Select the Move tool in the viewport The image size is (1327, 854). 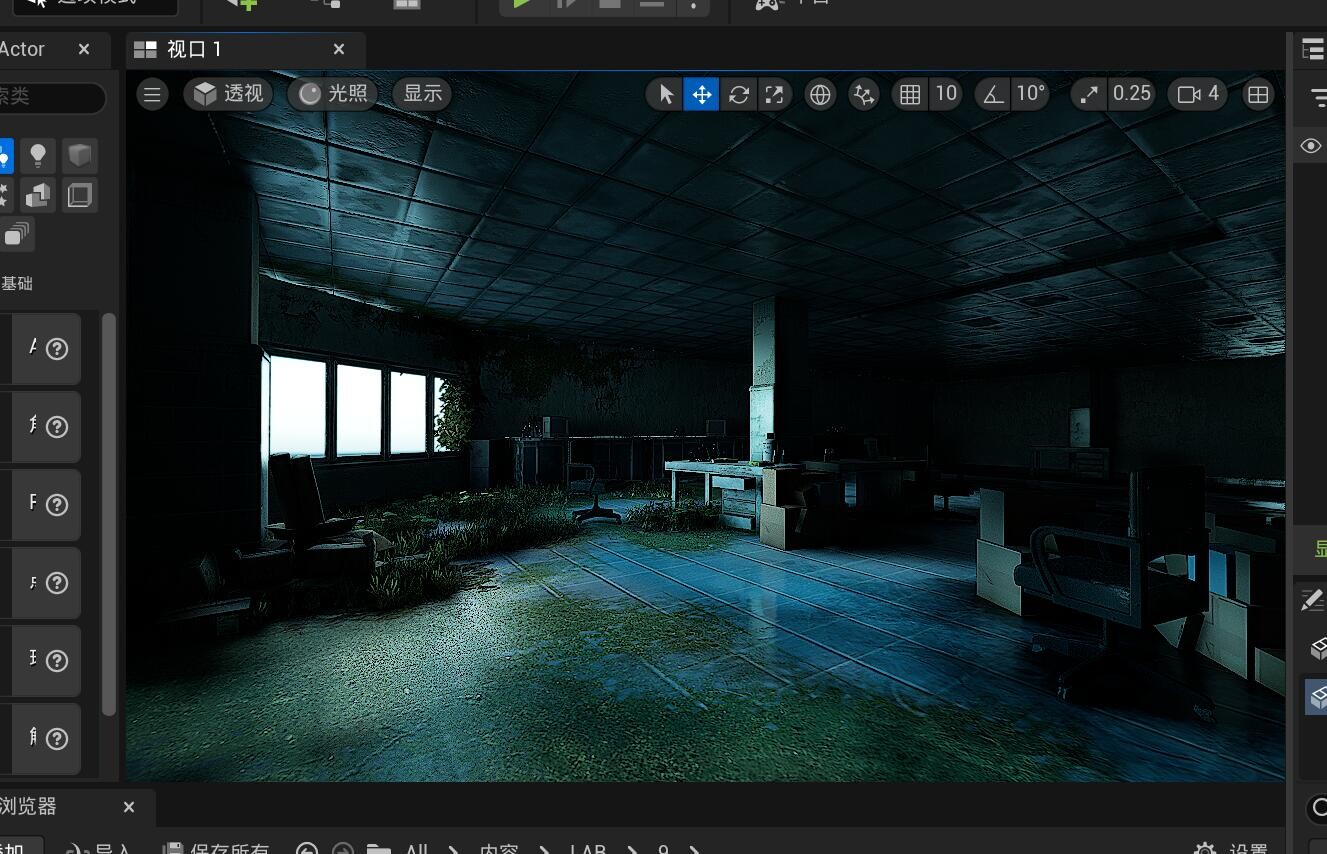(x=702, y=94)
